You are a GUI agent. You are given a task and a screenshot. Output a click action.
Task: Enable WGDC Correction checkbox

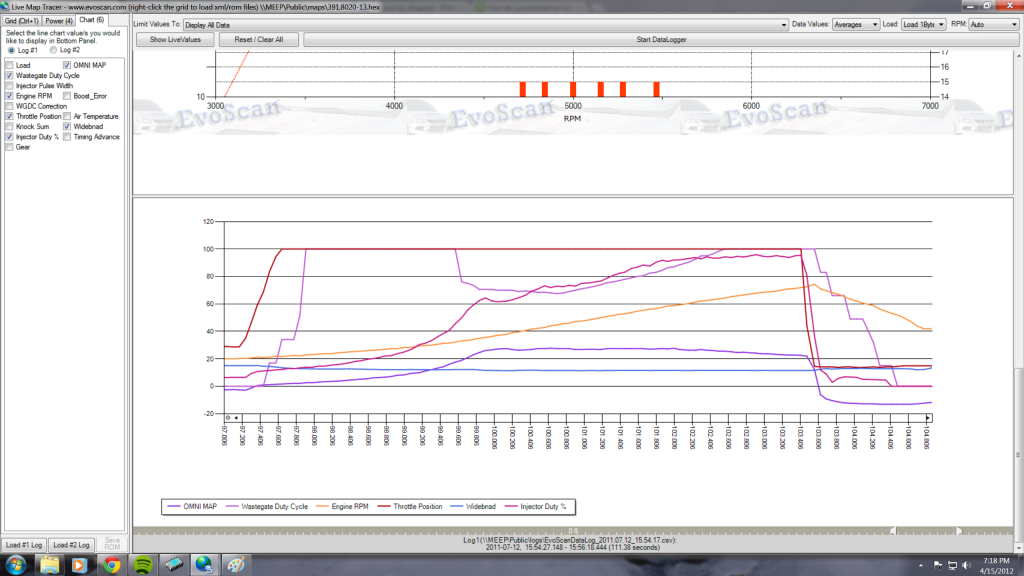click(9, 106)
